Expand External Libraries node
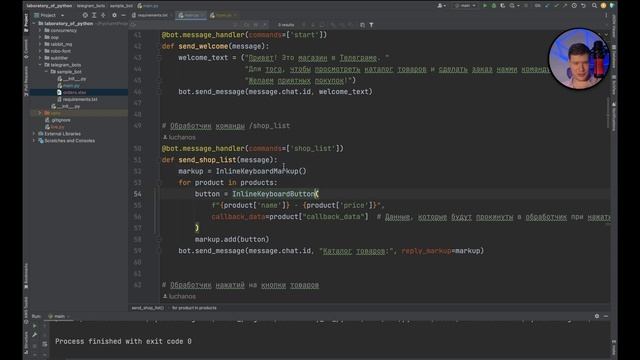Viewport: 640px width, 360px height. pyautogui.click(x=34, y=133)
